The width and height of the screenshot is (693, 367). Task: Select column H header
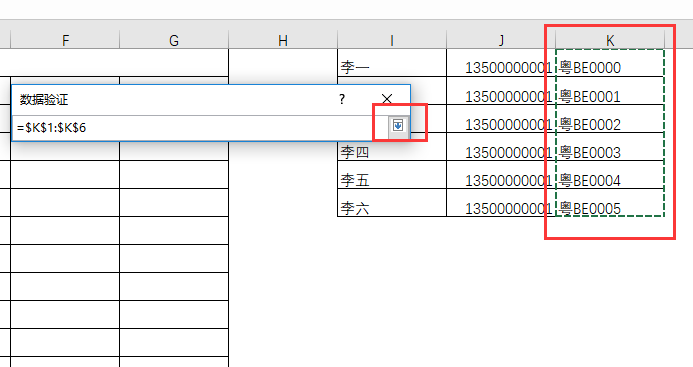tap(283, 40)
